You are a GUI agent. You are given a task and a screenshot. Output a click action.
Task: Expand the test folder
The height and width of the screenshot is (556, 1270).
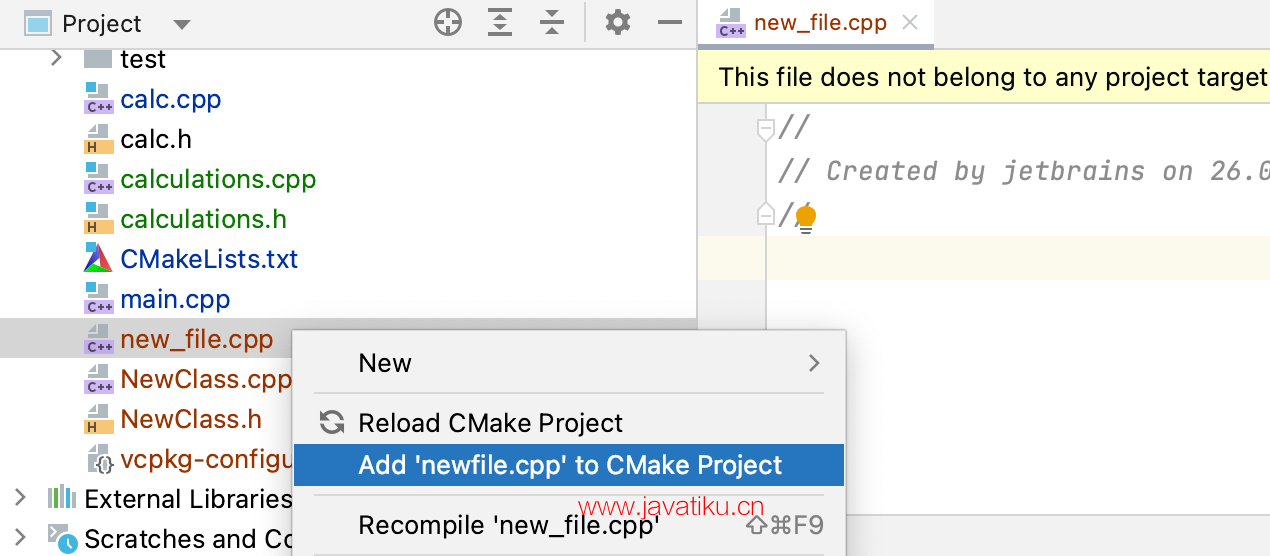pos(56,59)
